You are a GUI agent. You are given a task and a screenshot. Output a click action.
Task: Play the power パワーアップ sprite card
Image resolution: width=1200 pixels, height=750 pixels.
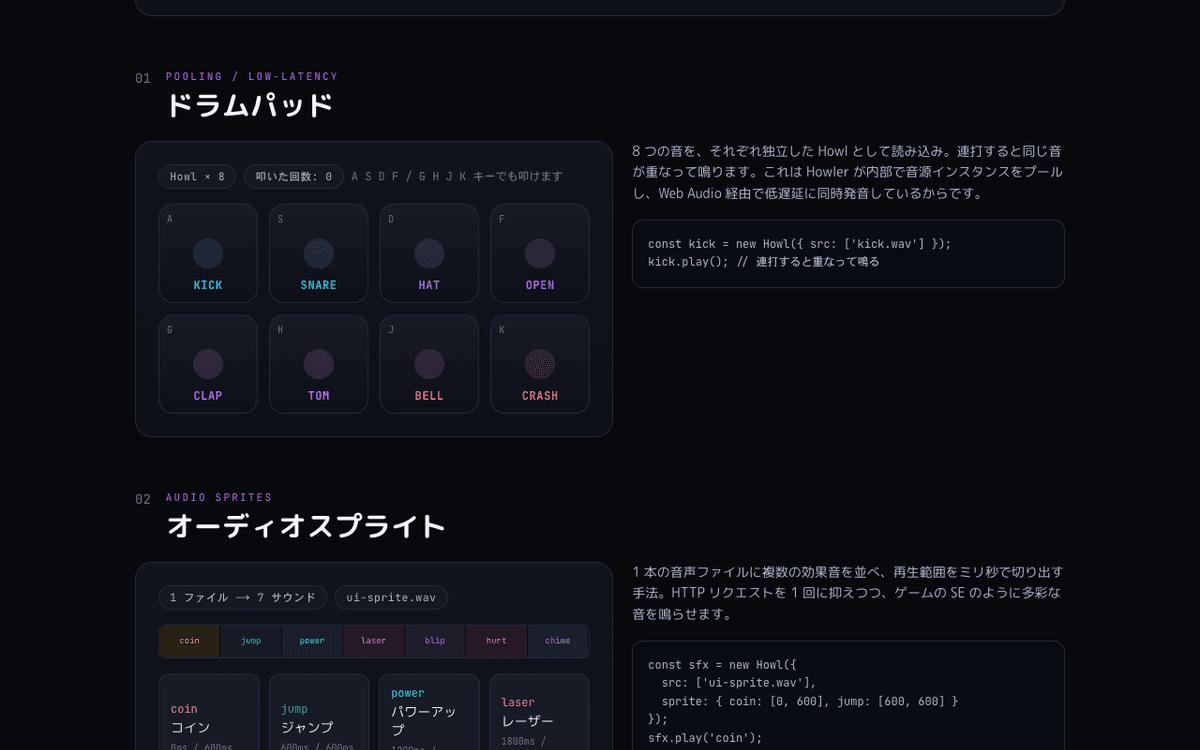[x=429, y=712]
